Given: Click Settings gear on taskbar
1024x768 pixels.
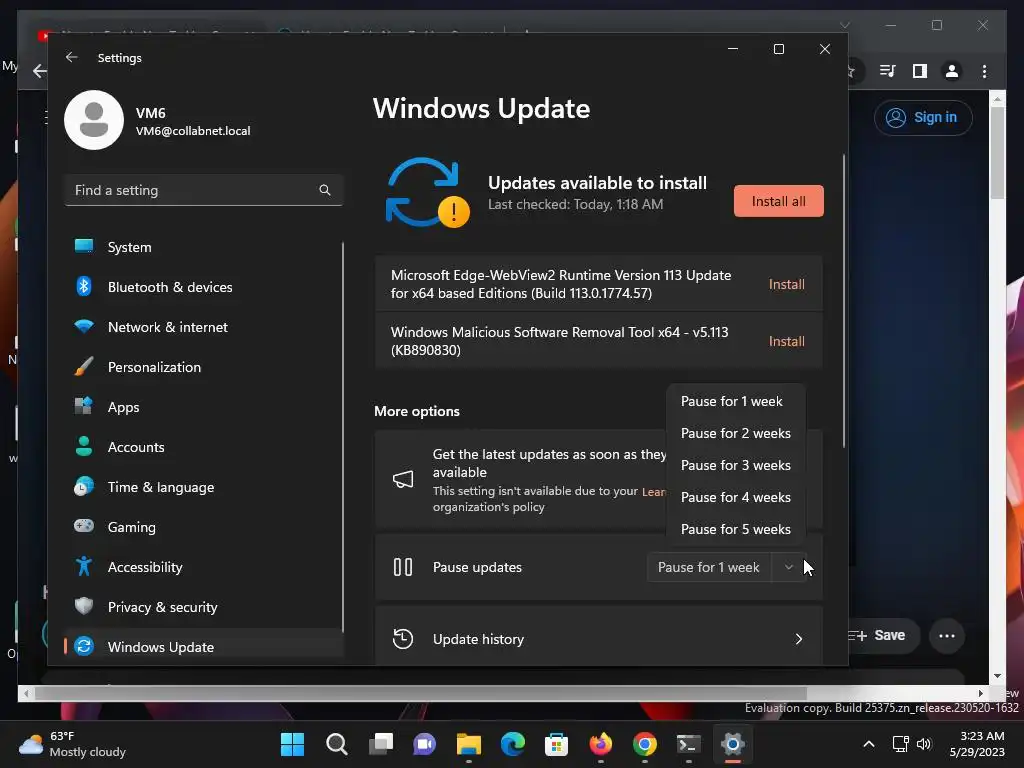Looking at the screenshot, I should click(733, 744).
